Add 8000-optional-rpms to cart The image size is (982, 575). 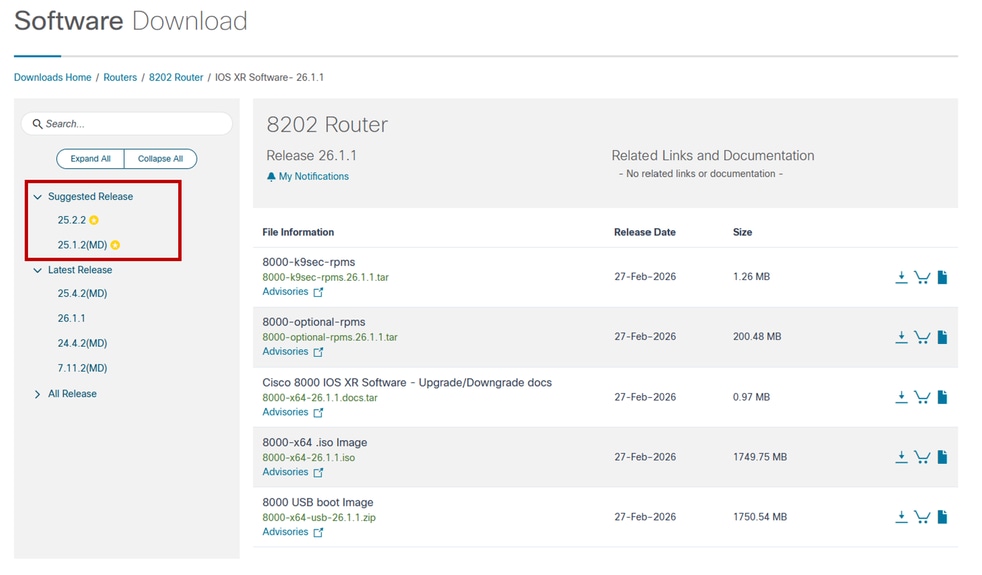tap(922, 338)
